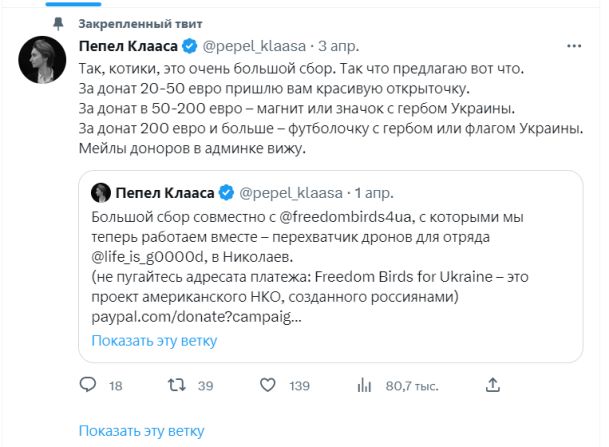
Task: Expand Показать эту ветку inside the quoted tweet
Action: [154, 340]
